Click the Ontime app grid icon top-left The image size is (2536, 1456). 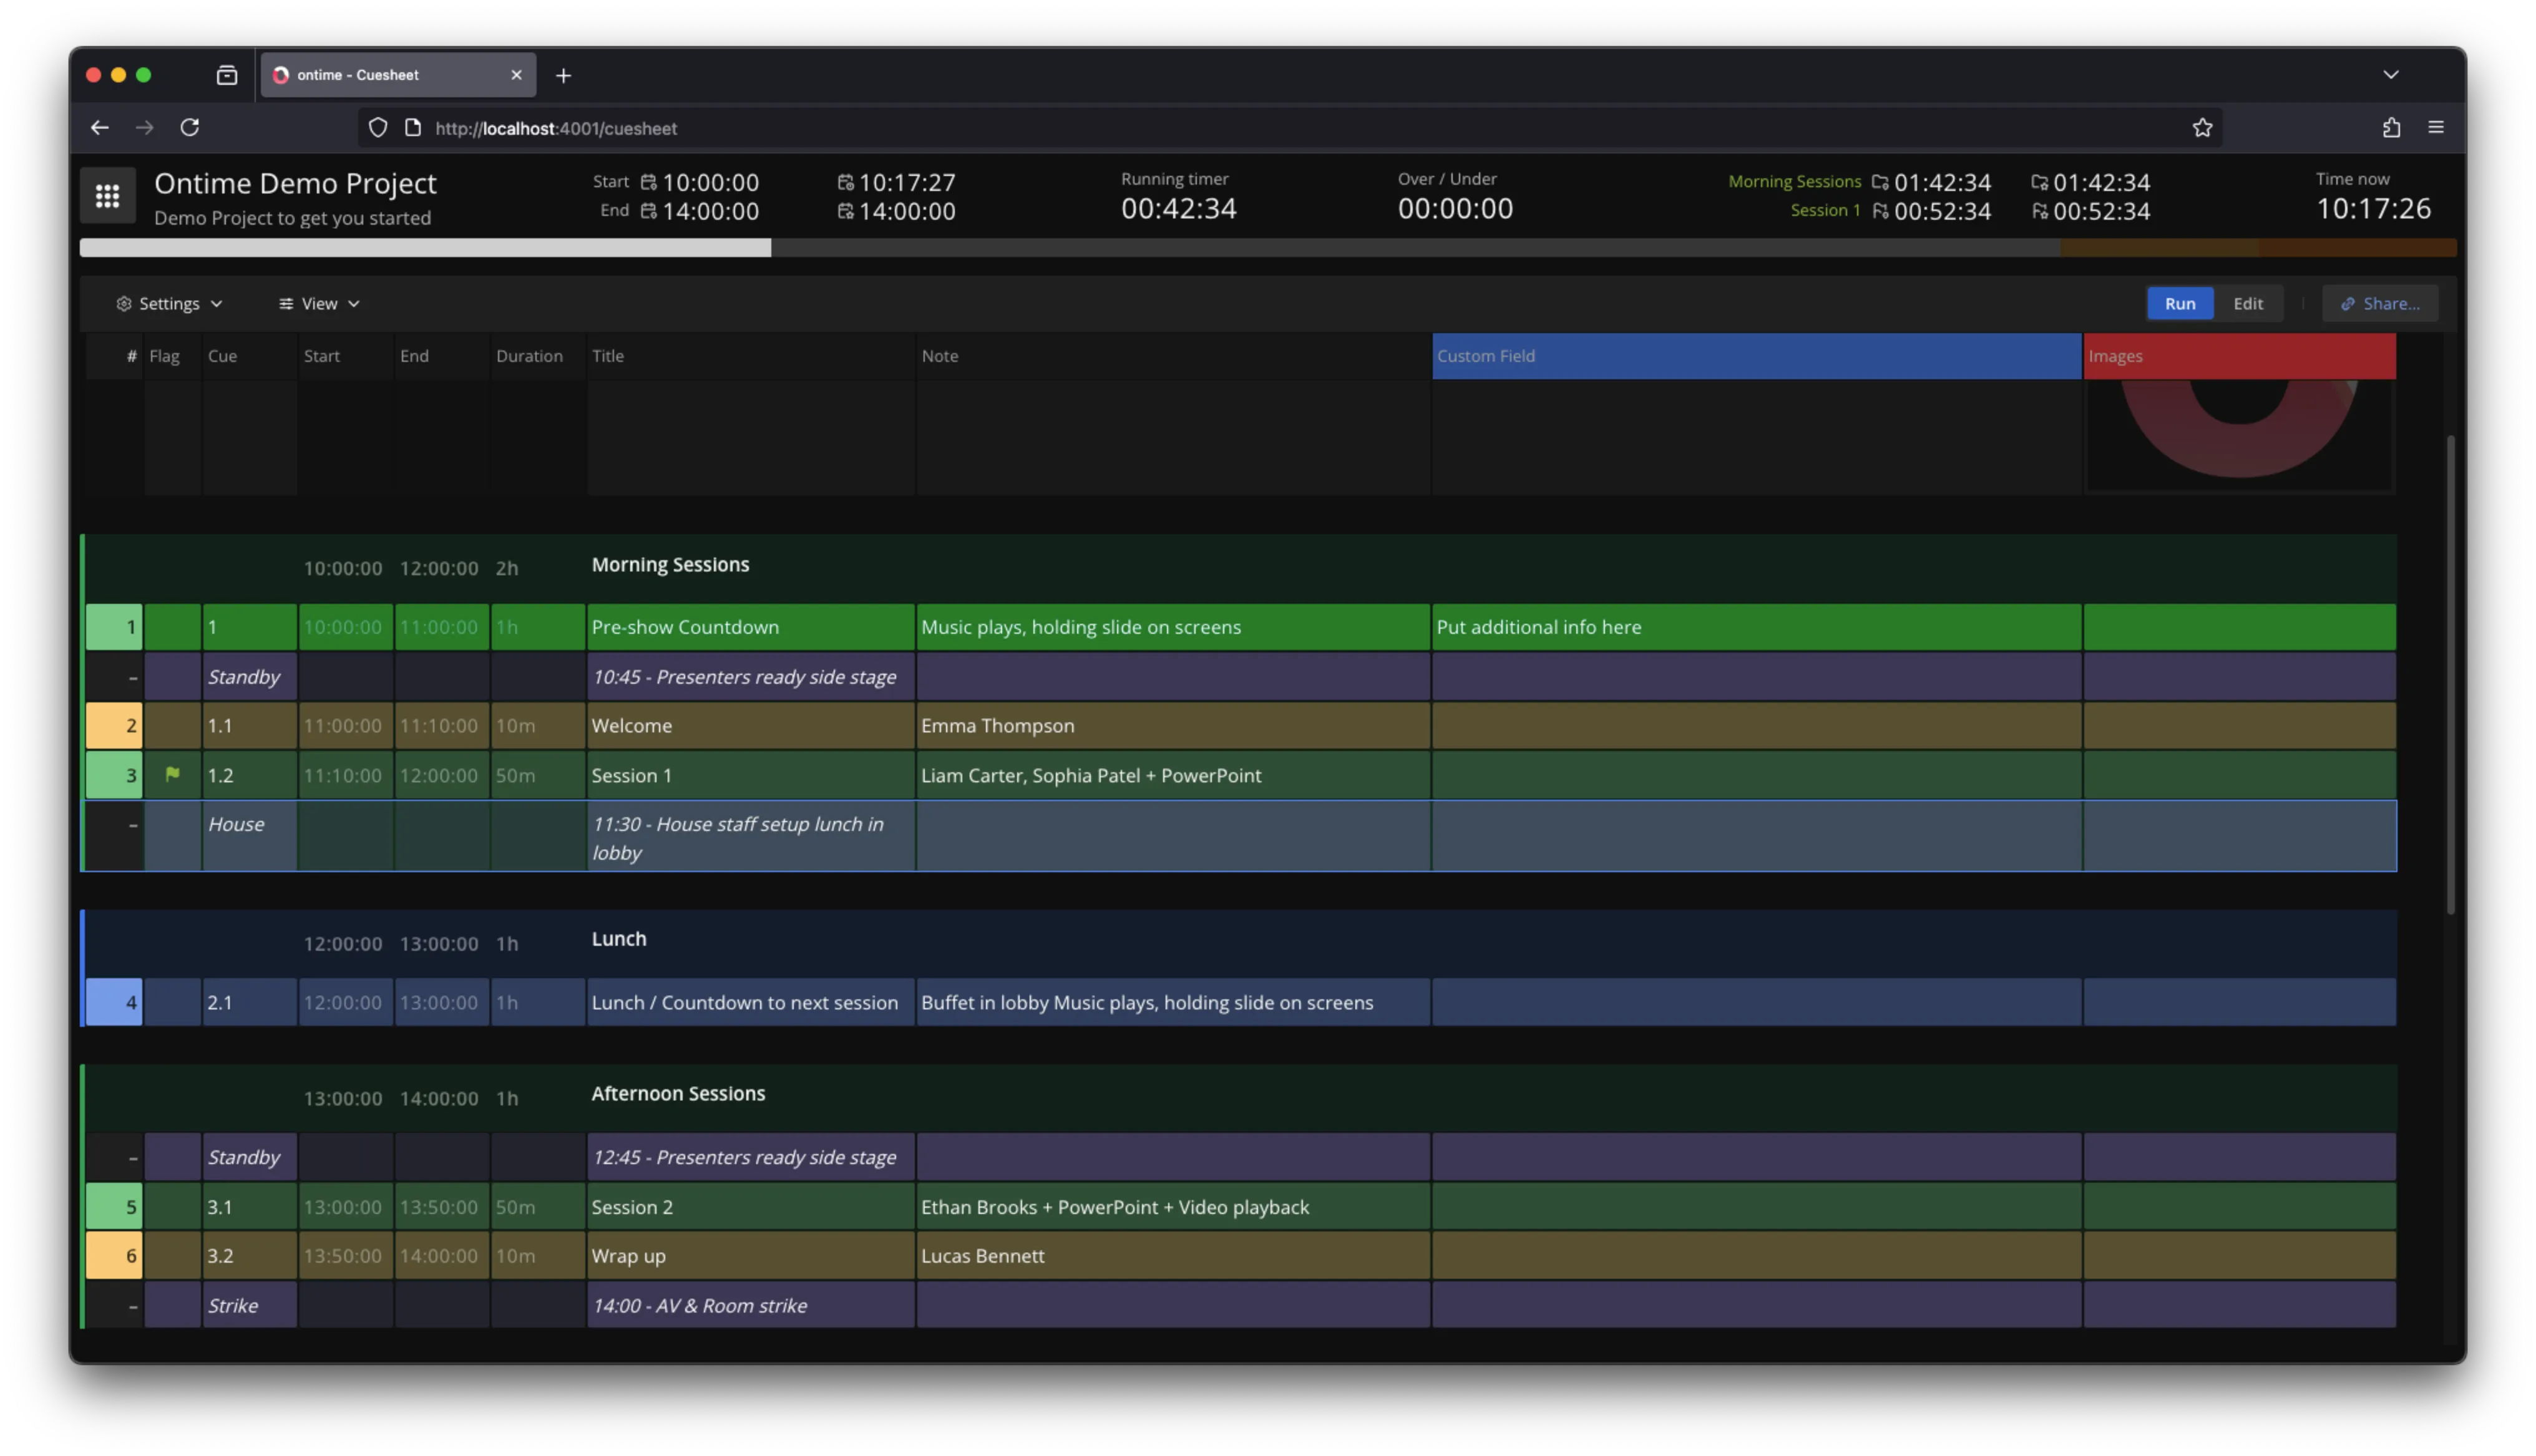pos(107,195)
